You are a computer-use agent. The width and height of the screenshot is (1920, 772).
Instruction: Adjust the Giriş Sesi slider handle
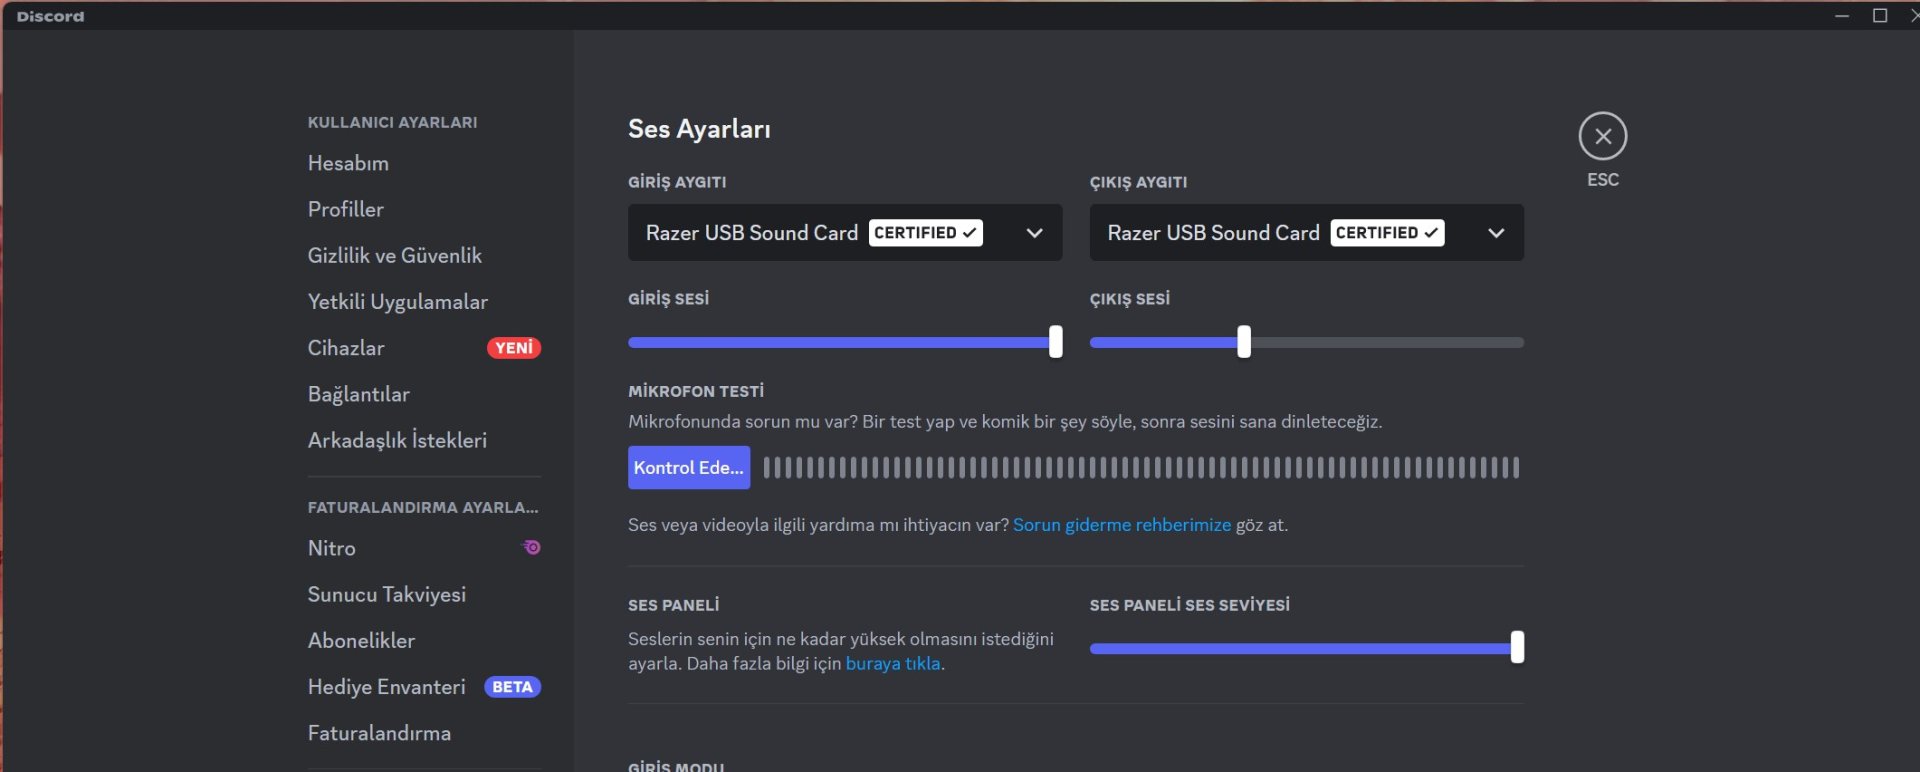click(x=1055, y=342)
